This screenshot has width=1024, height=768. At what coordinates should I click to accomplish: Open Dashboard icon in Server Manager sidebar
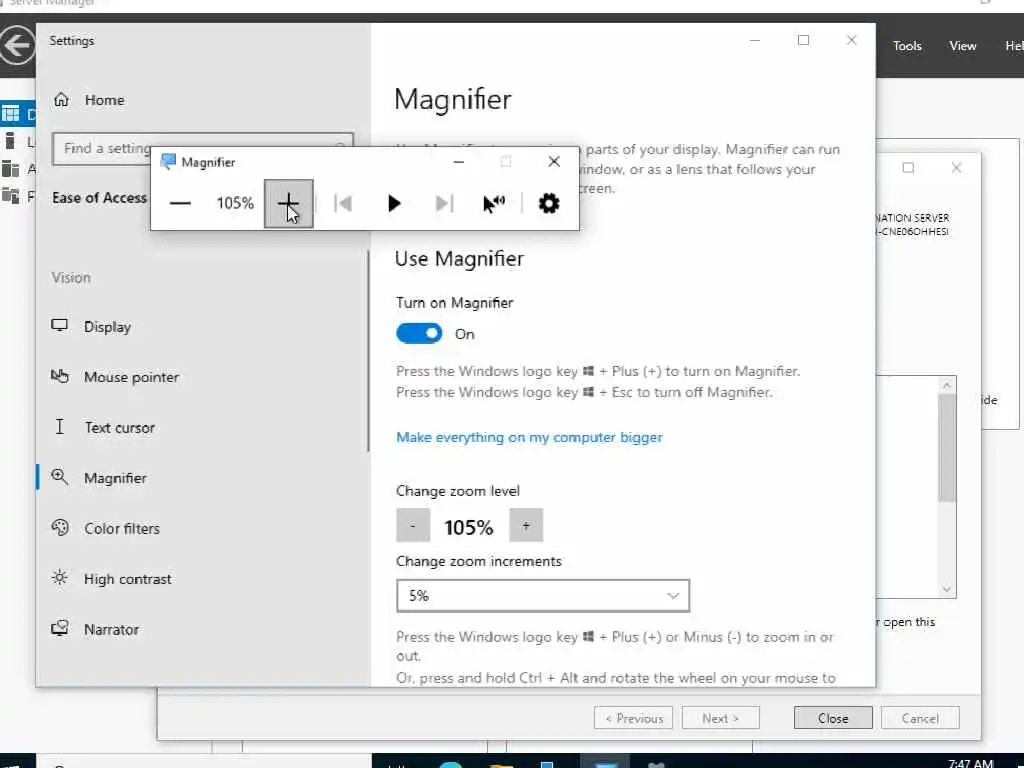click(x=10, y=114)
